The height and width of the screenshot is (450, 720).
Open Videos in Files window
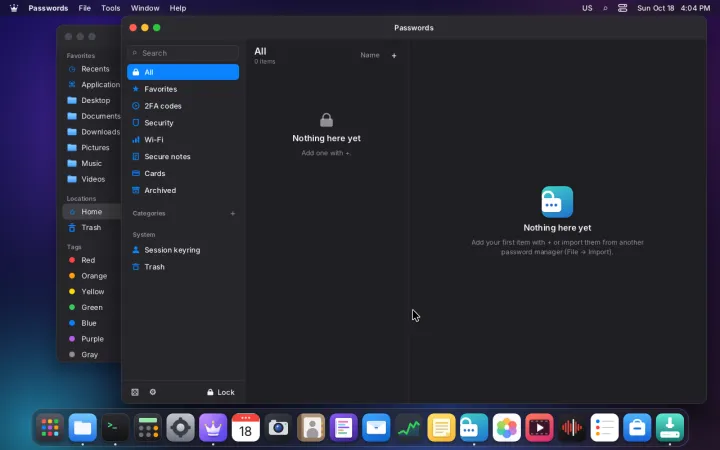(x=91, y=179)
